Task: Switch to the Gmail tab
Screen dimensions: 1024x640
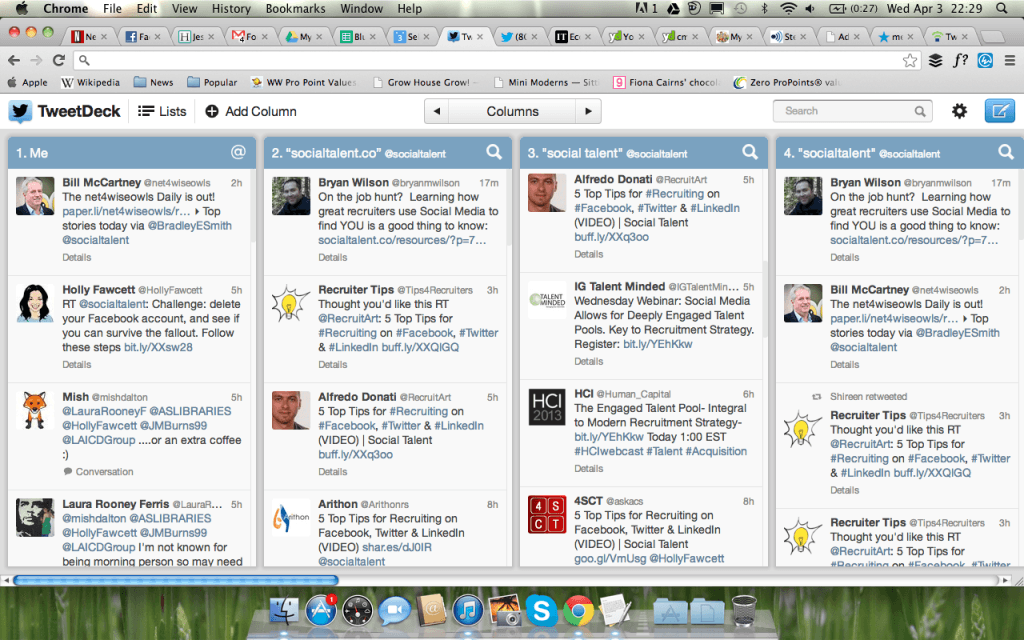Action: pos(250,37)
